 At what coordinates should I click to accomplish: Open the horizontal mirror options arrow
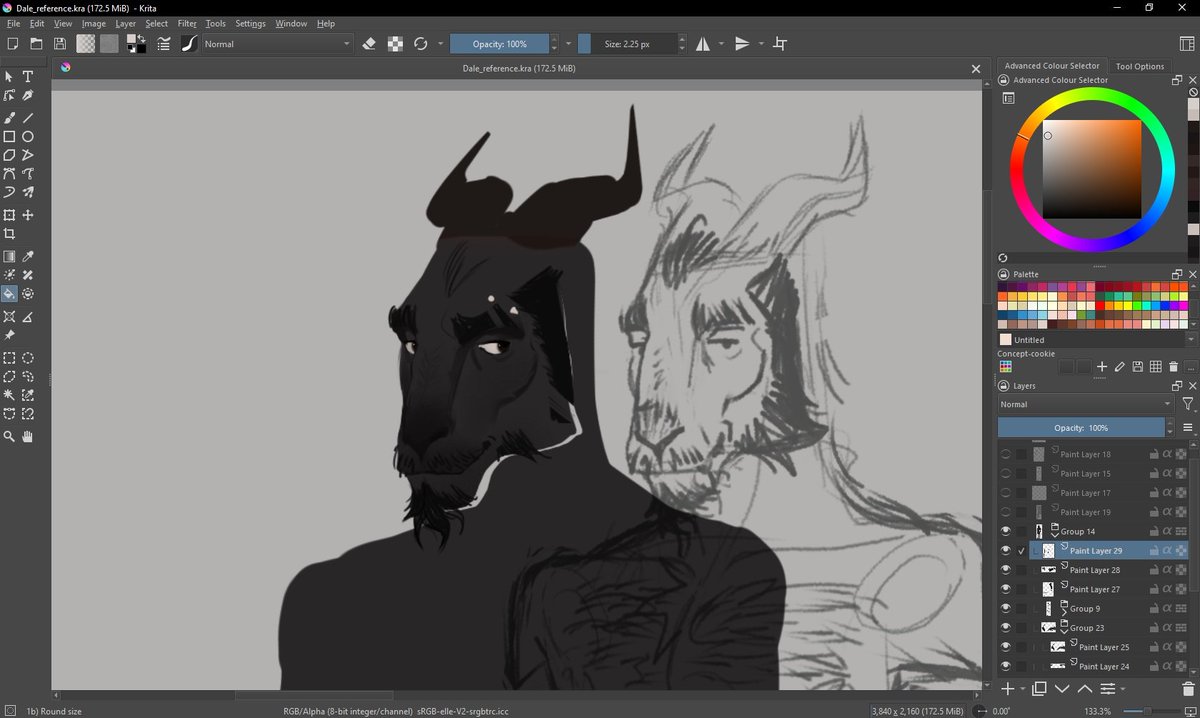coord(721,44)
